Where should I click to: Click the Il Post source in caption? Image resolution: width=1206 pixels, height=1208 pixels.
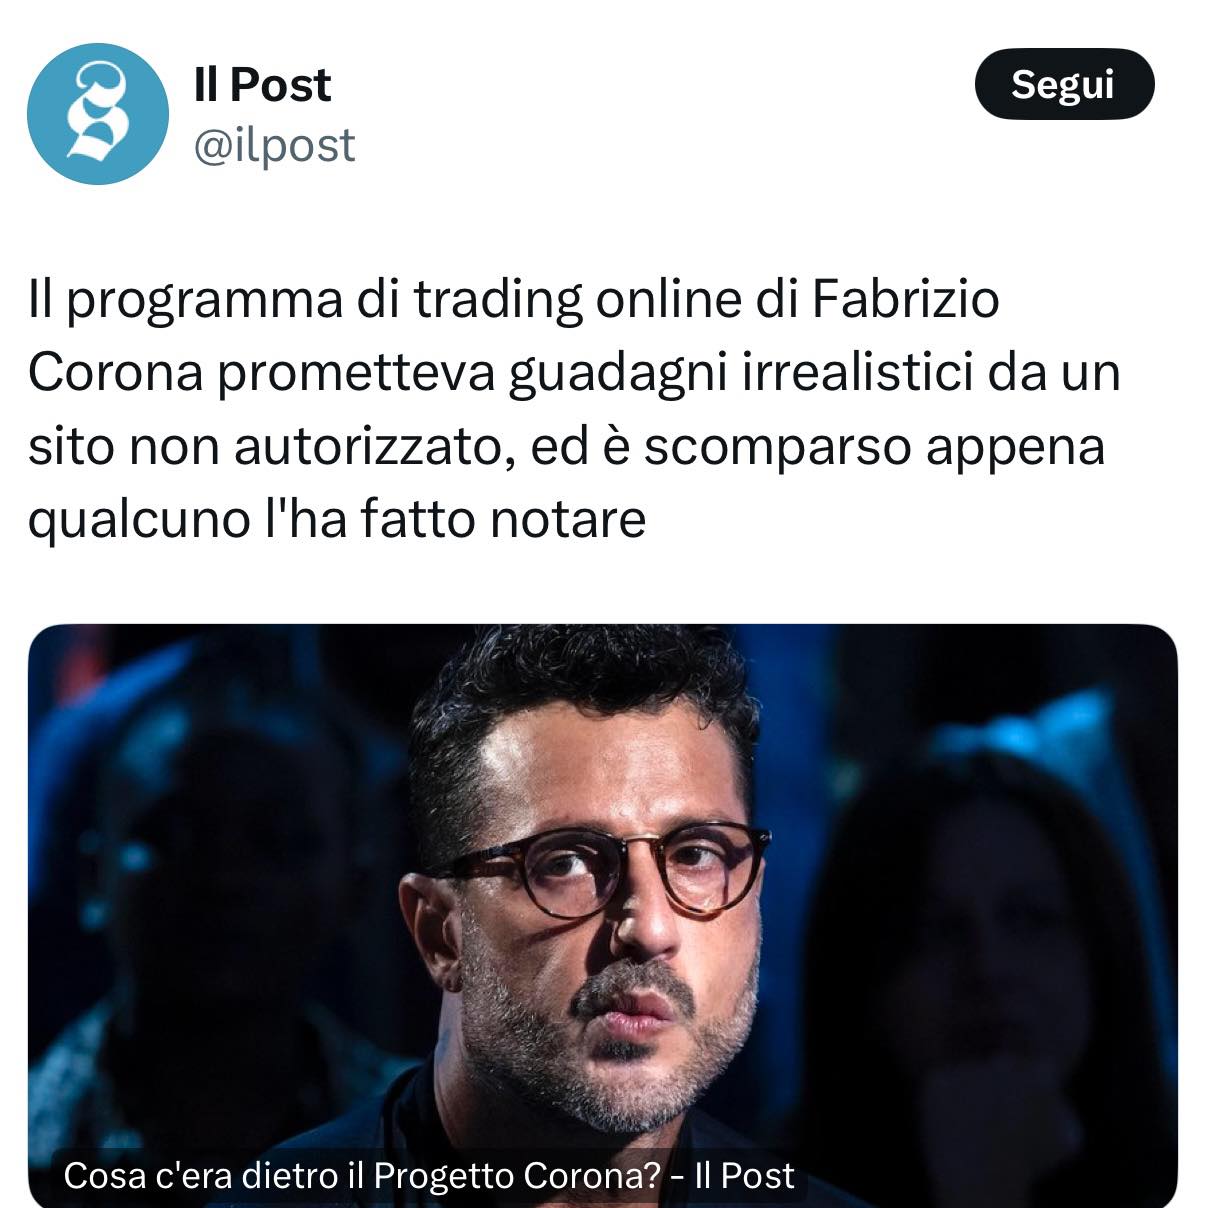tap(745, 1175)
